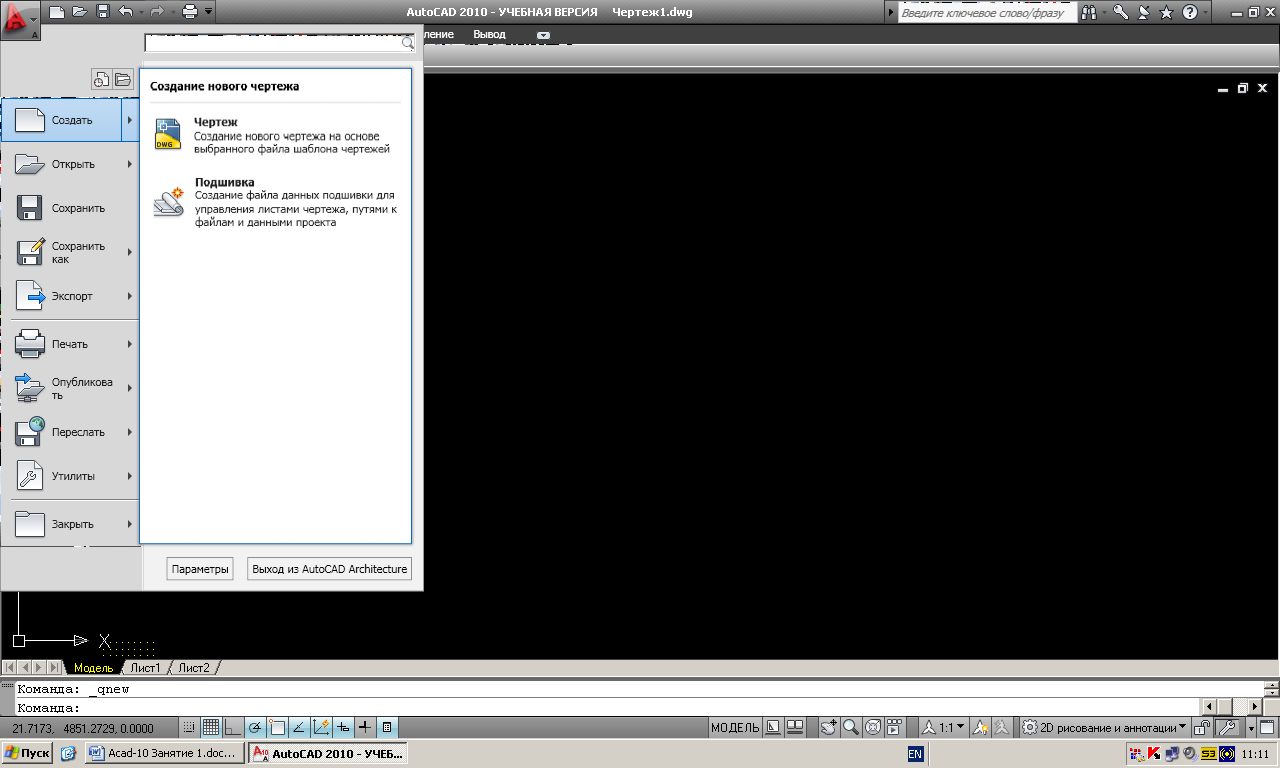The image size is (1280, 768).
Task: Expand the Экспорт submenu arrow
Action: (x=130, y=296)
